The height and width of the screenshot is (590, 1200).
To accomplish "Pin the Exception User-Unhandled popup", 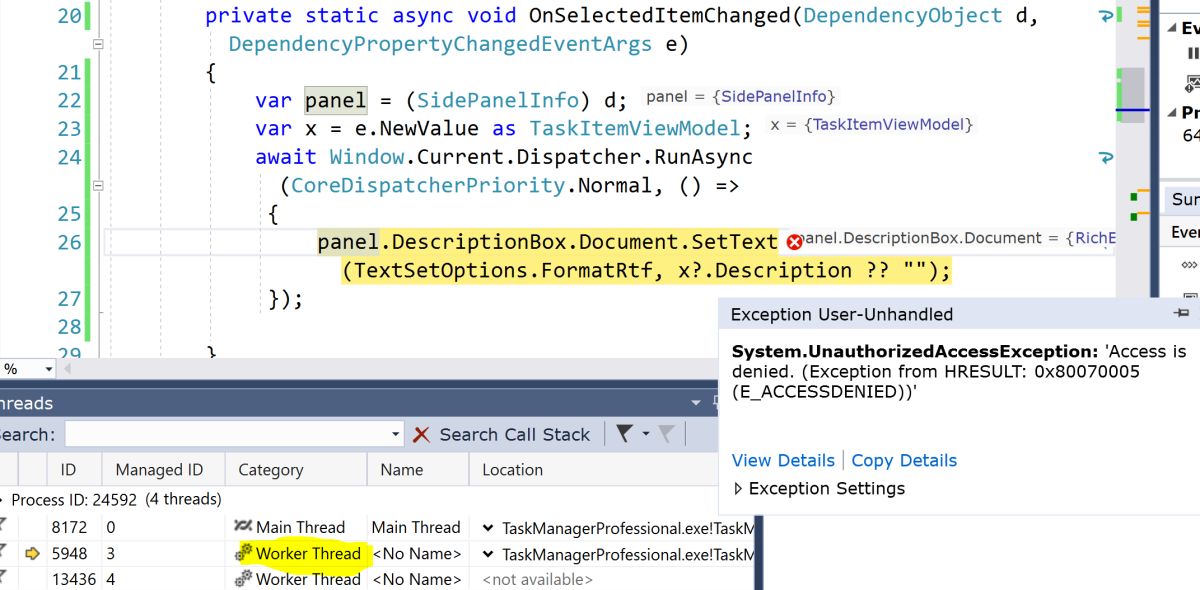I will click(x=1181, y=314).
